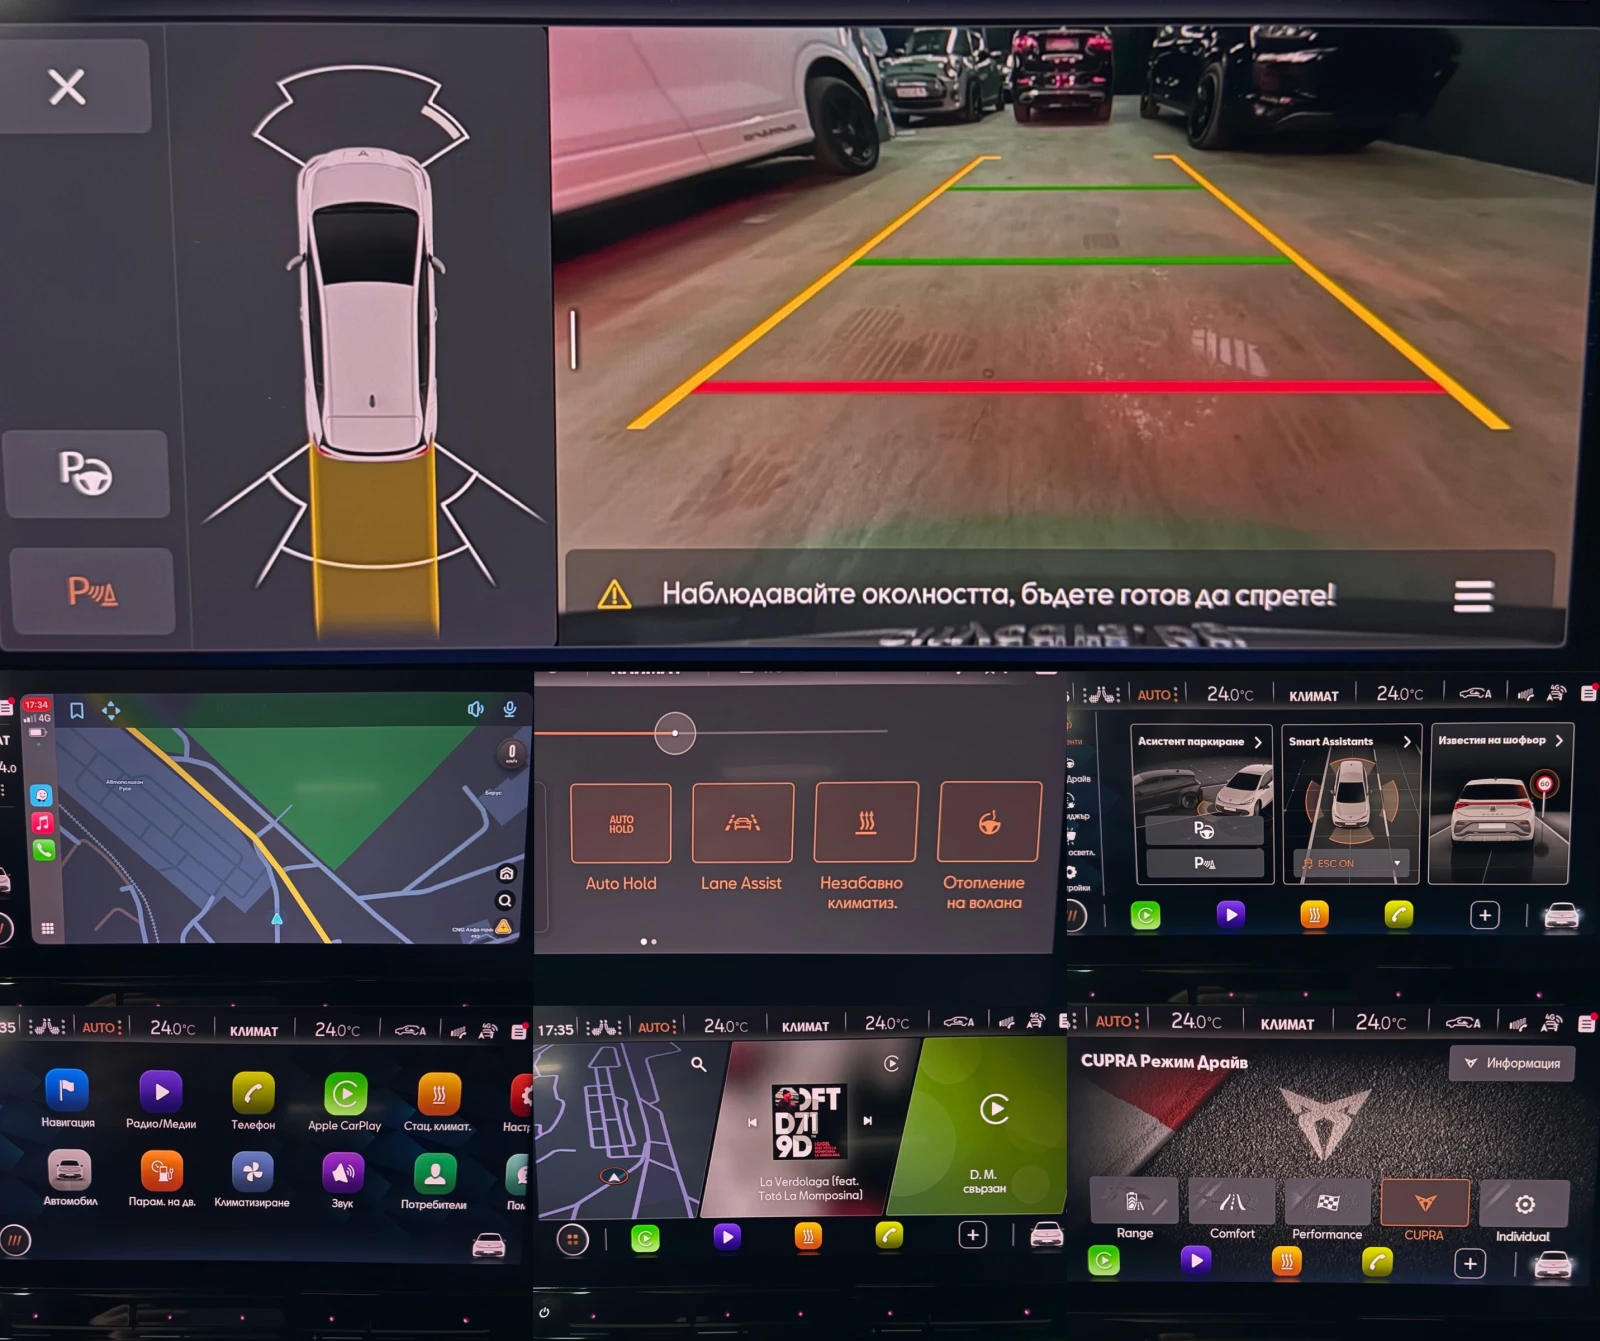Skip to next track in media widget
Screen dimensions: 1600x1341
[x=867, y=1121]
